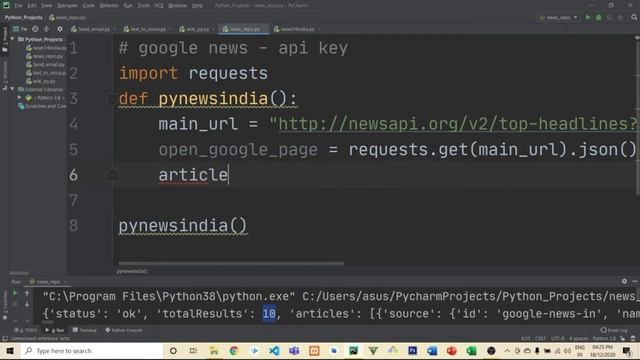Viewport: 640px width, 360px height.
Task: Click the Favorites side tool window tab
Action: (x=5, y=305)
